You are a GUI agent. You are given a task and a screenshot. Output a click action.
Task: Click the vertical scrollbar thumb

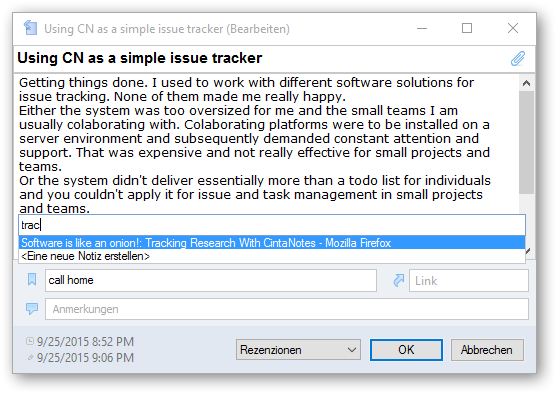tap(526, 142)
